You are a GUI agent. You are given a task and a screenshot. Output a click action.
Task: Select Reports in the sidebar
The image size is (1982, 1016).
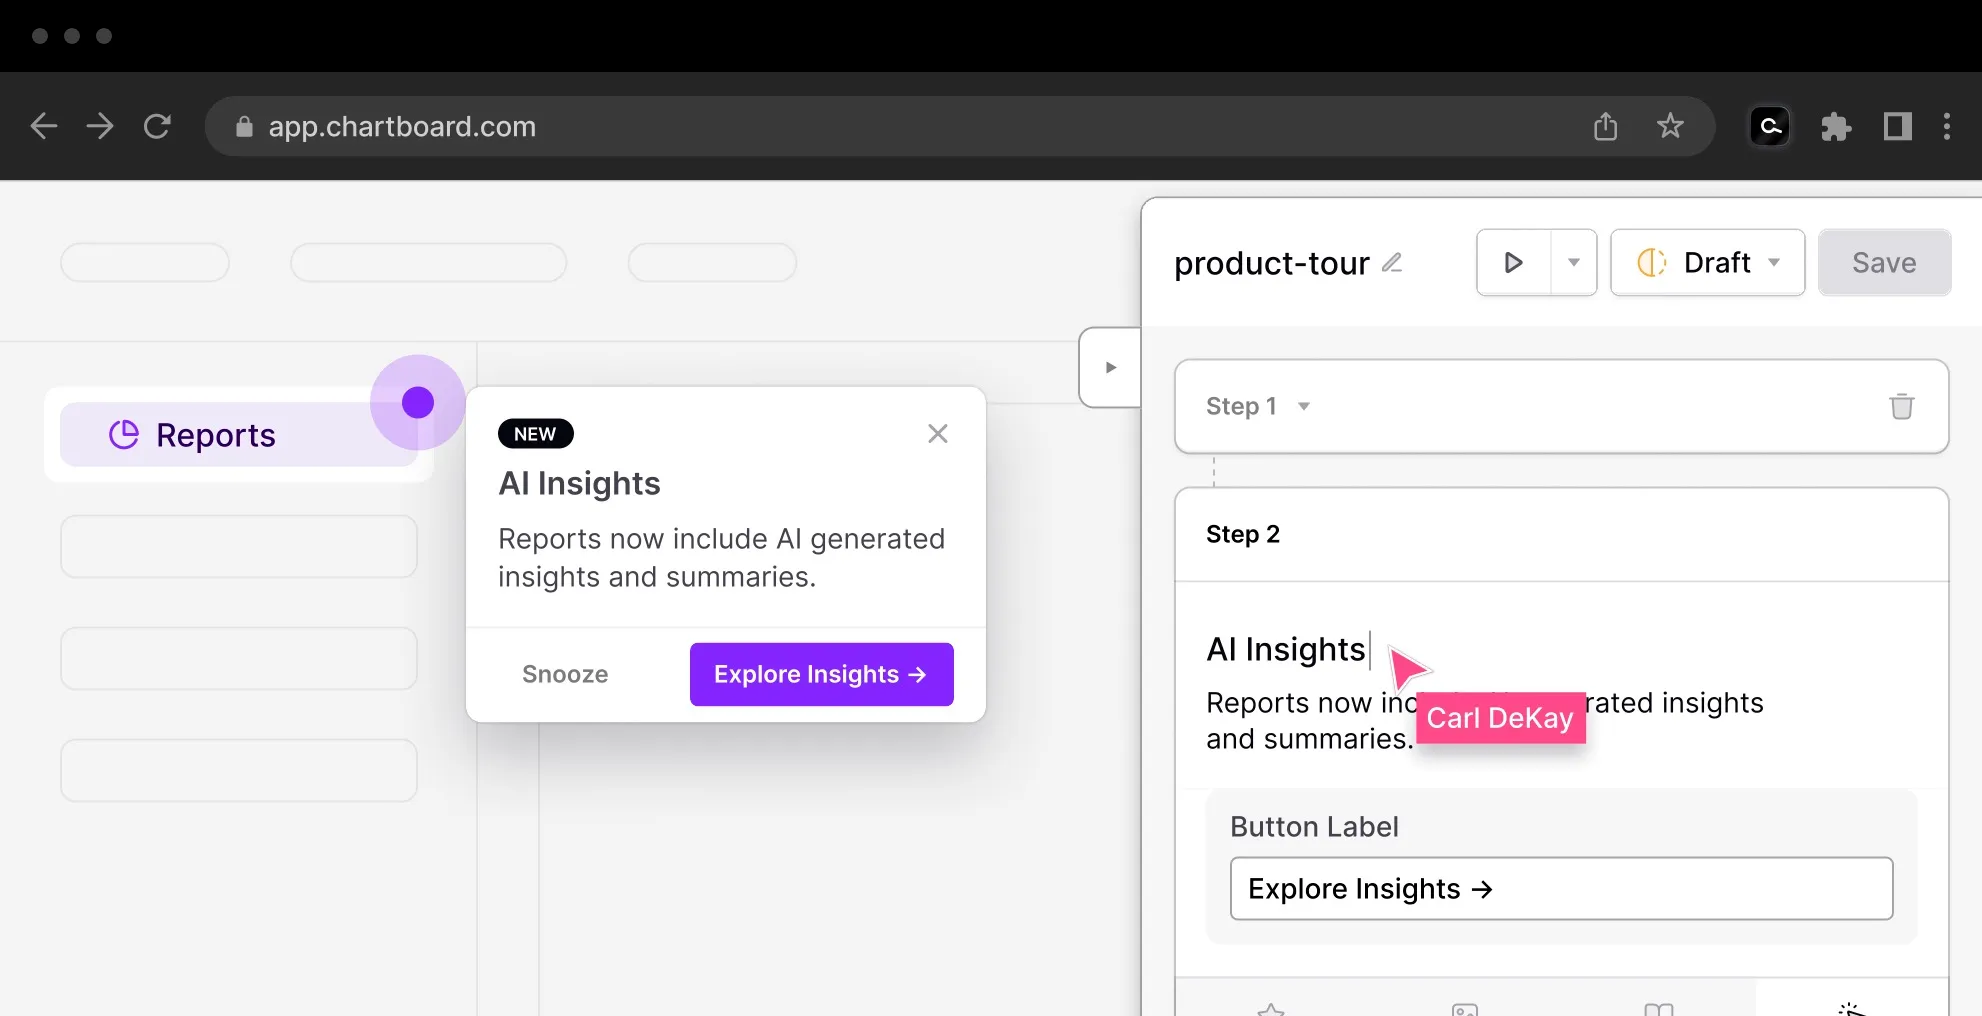[x=215, y=435]
